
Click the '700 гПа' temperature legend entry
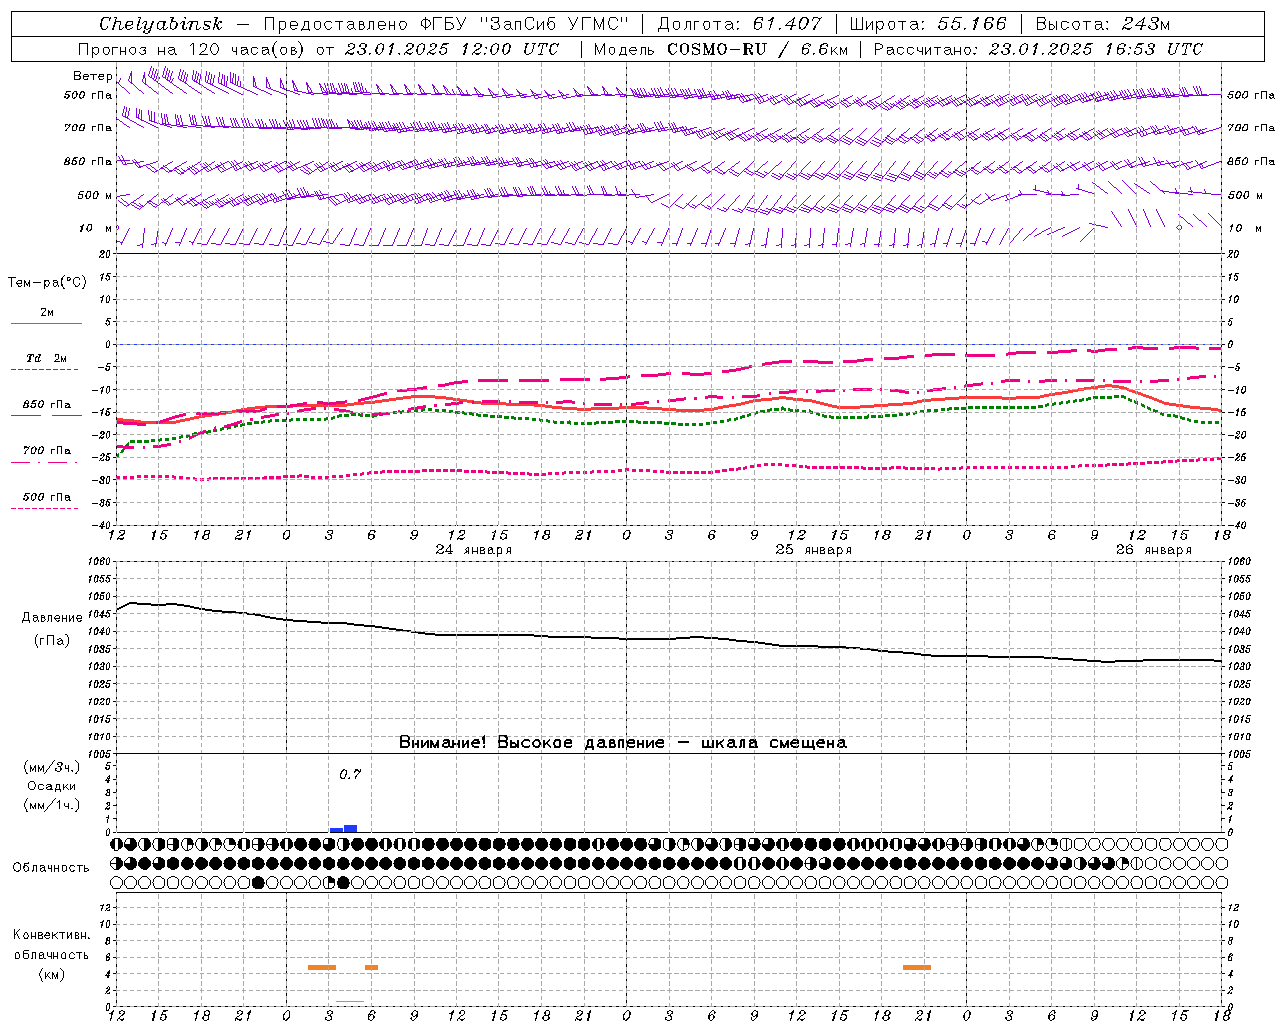(47, 450)
